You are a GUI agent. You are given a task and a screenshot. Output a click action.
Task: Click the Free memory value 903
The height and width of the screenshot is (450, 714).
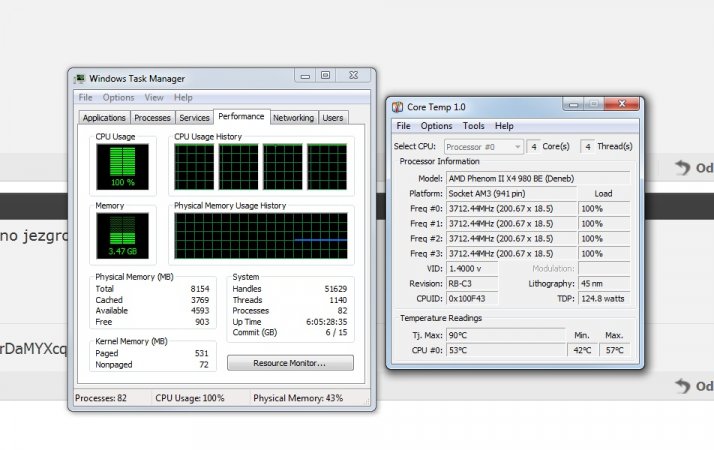click(x=202, y=322)
